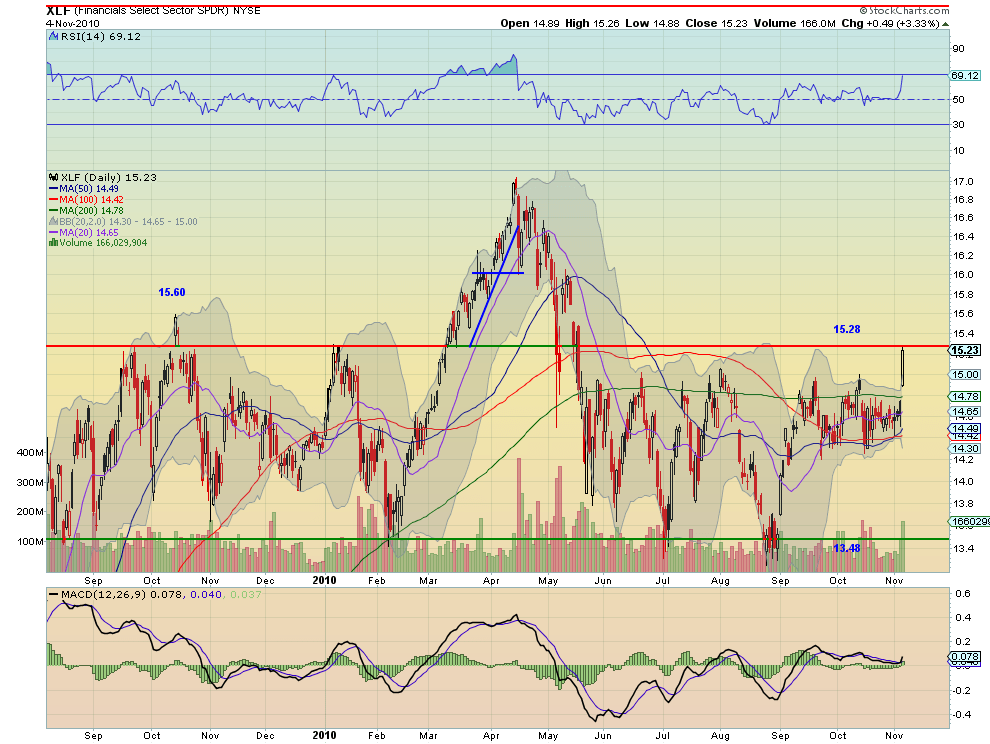Click the 15.00 upper band tag on right axis
The height and width of the screenshot is (744, 990).
(x=965, y=375)
